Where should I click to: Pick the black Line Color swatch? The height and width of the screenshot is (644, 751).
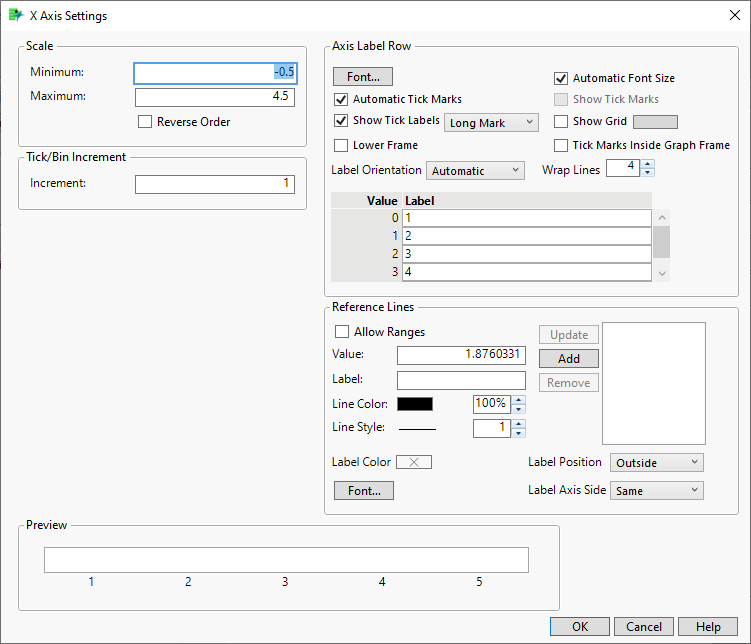(415, 404)
